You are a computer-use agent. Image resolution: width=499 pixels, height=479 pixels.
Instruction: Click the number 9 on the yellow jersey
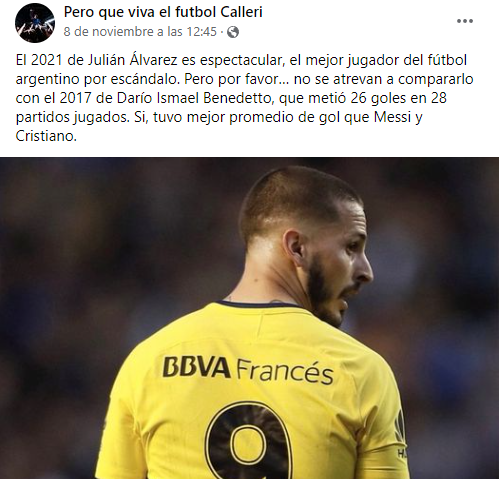tap(249, 442)
